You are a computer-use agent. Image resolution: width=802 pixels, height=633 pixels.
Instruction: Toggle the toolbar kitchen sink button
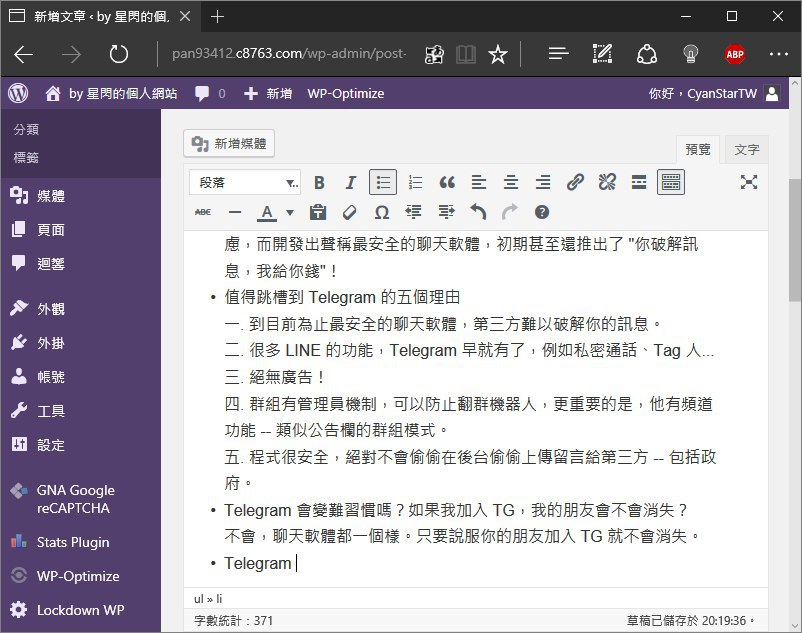point(671,182)
